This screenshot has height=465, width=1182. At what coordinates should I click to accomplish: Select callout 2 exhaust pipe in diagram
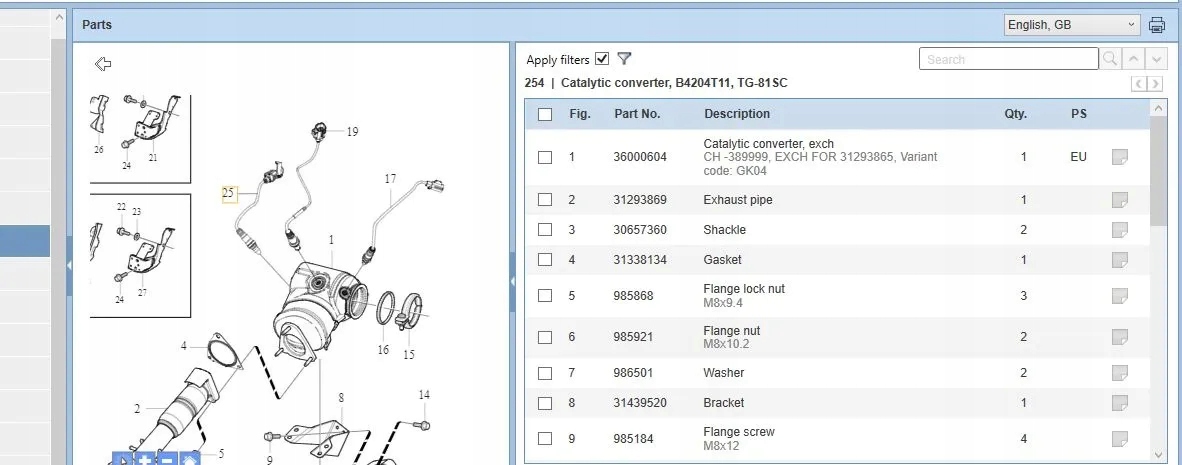click(137, 409)
